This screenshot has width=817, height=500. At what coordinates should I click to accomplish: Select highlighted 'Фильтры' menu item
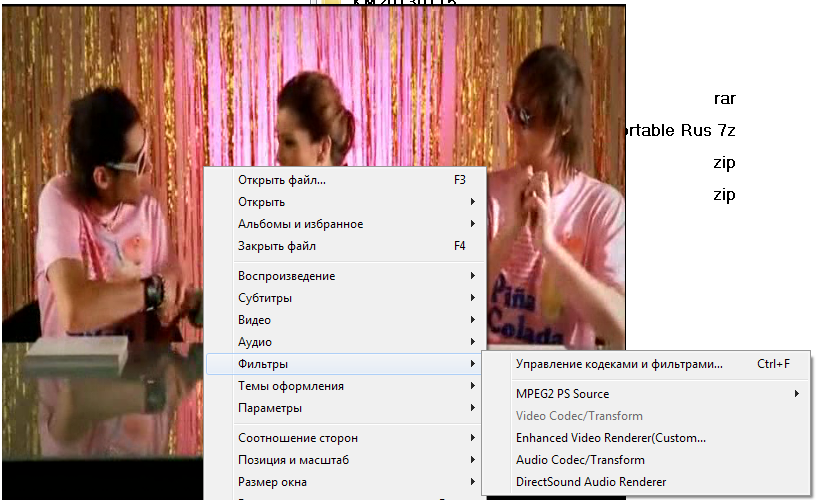(x=263, y=365)
